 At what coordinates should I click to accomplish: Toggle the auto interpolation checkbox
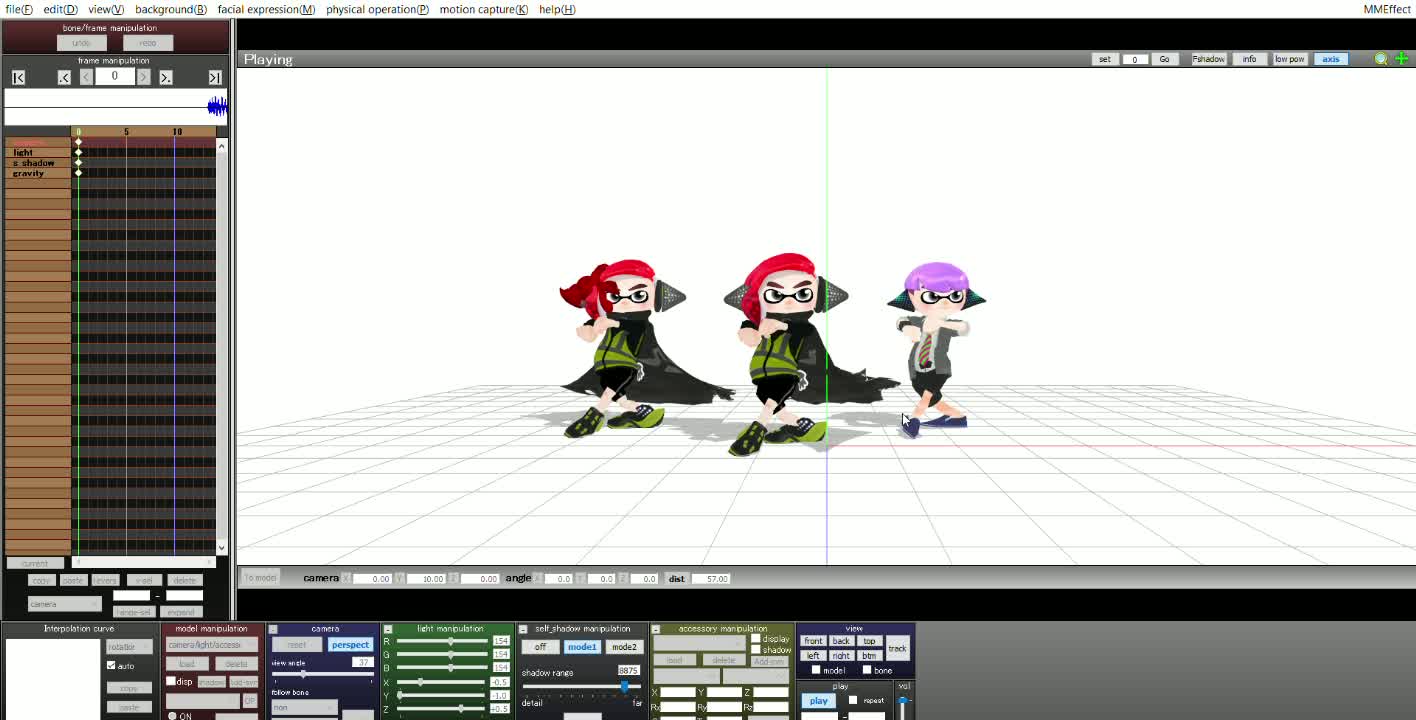pos(111,666)
